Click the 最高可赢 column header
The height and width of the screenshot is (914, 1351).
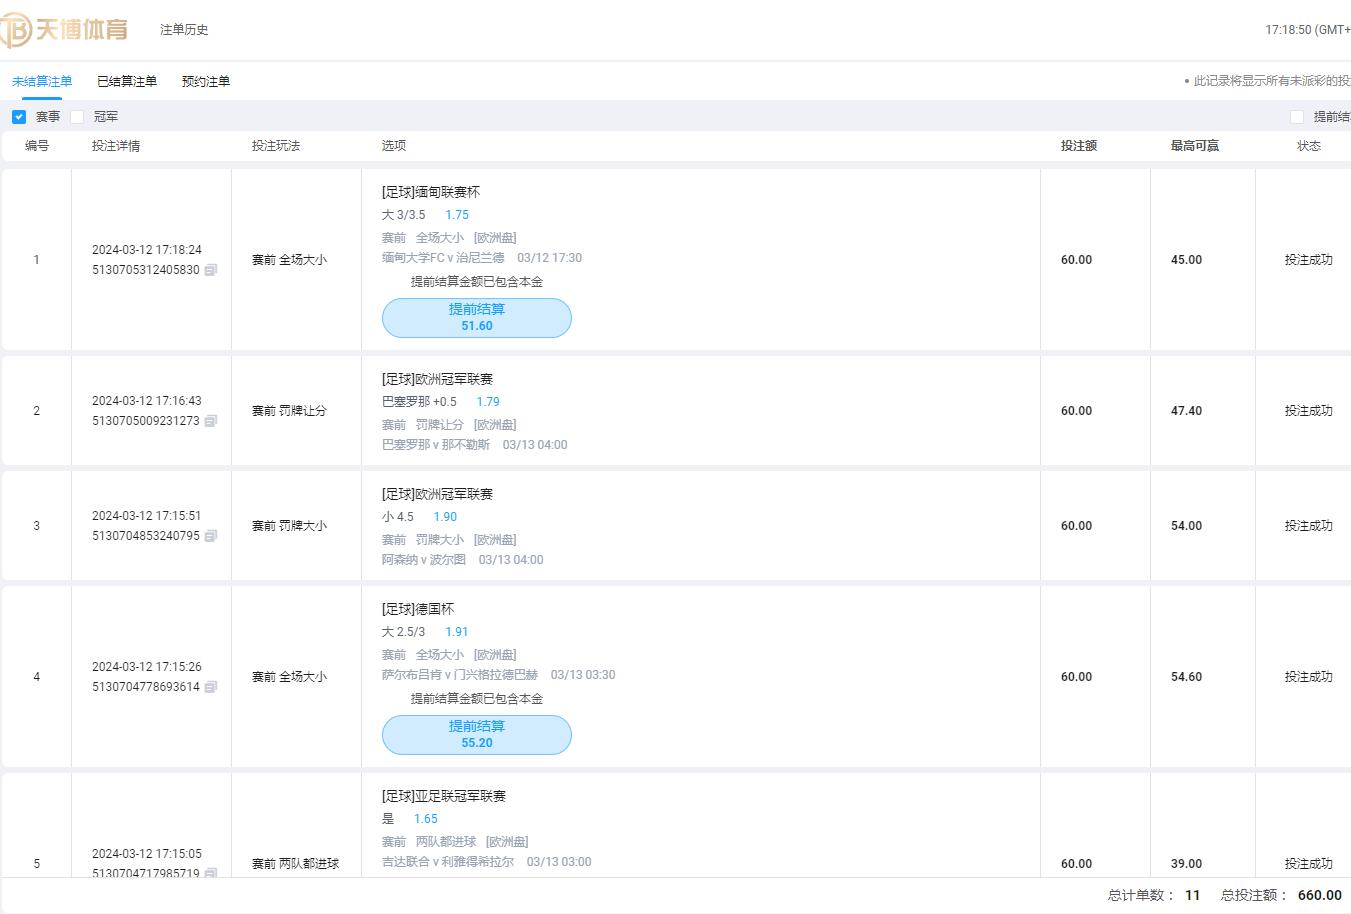(x=1195, y=146)
